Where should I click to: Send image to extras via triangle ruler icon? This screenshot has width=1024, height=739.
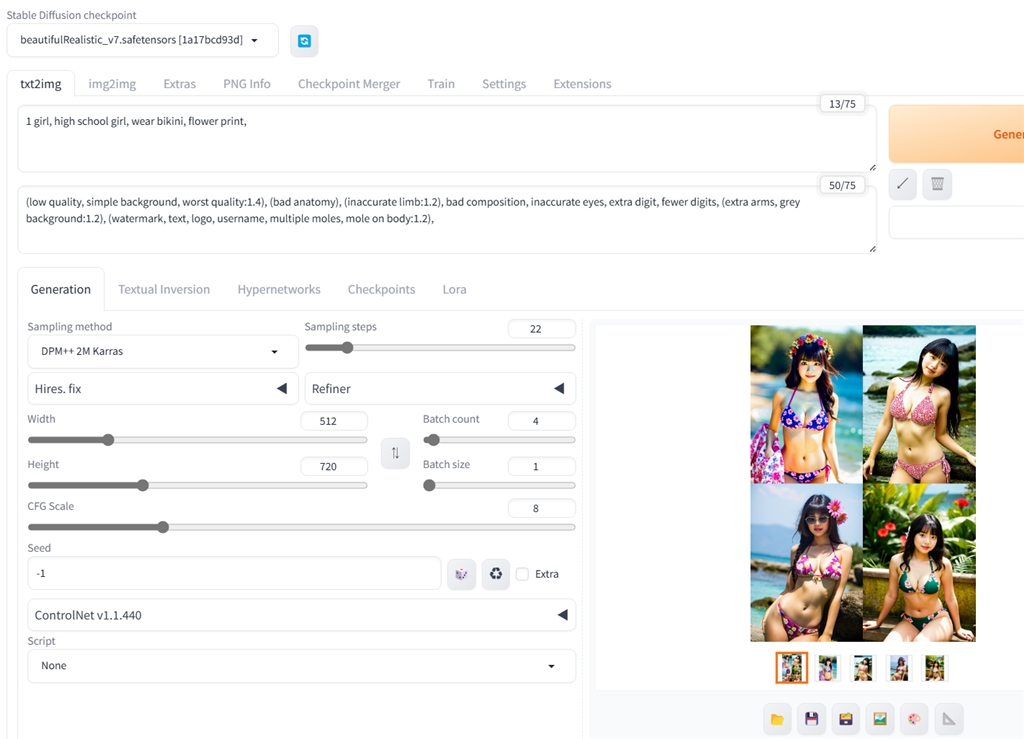point(949,719)
